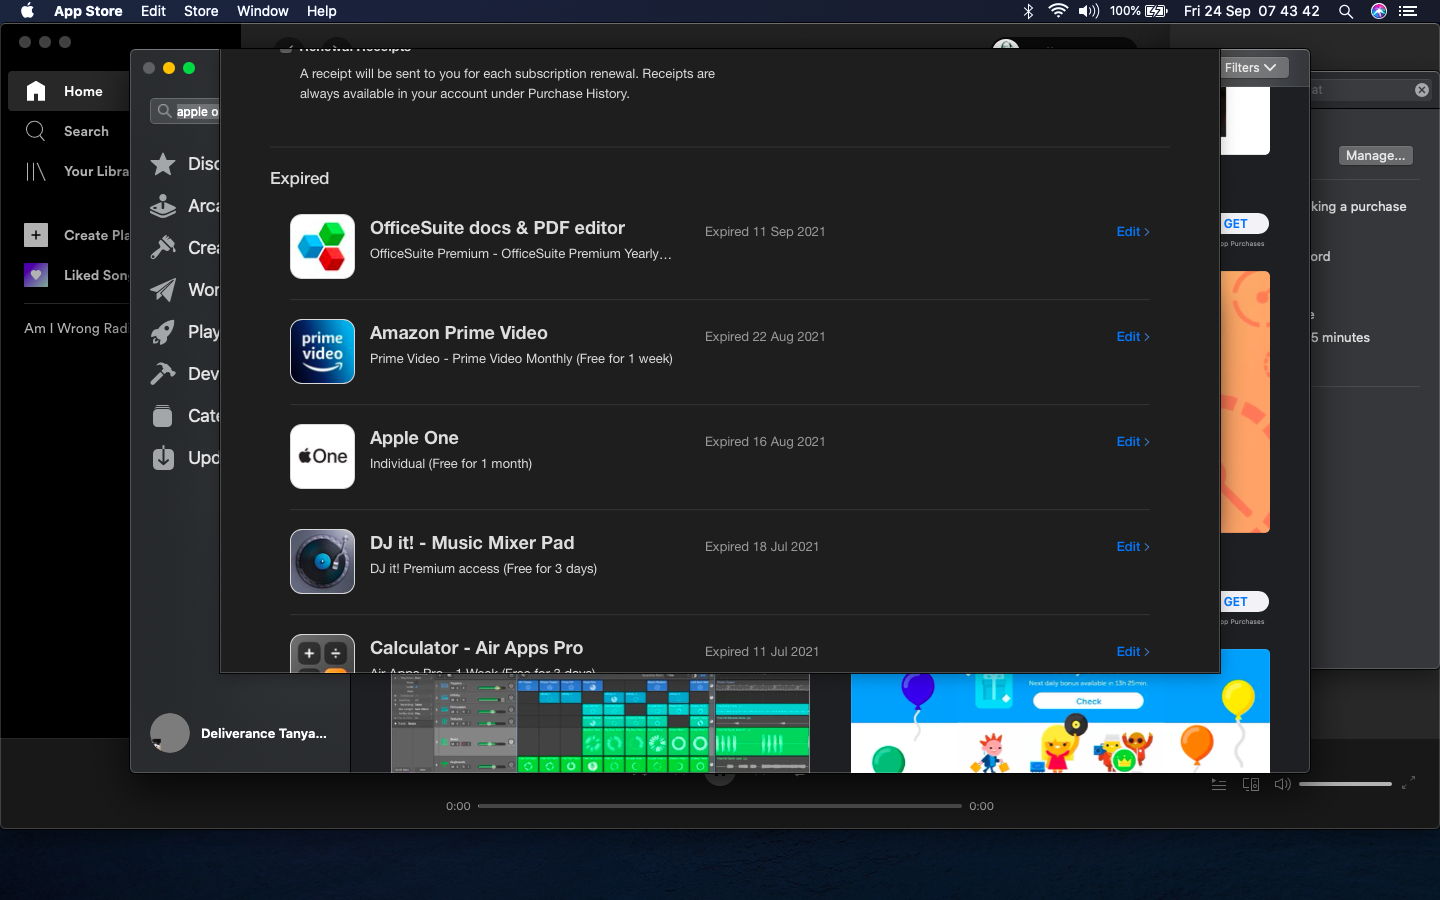Open the Wi-Fi status menu
This screenshot has width=1440, height=900.
pyautogui.click(x=1058, y=11)
